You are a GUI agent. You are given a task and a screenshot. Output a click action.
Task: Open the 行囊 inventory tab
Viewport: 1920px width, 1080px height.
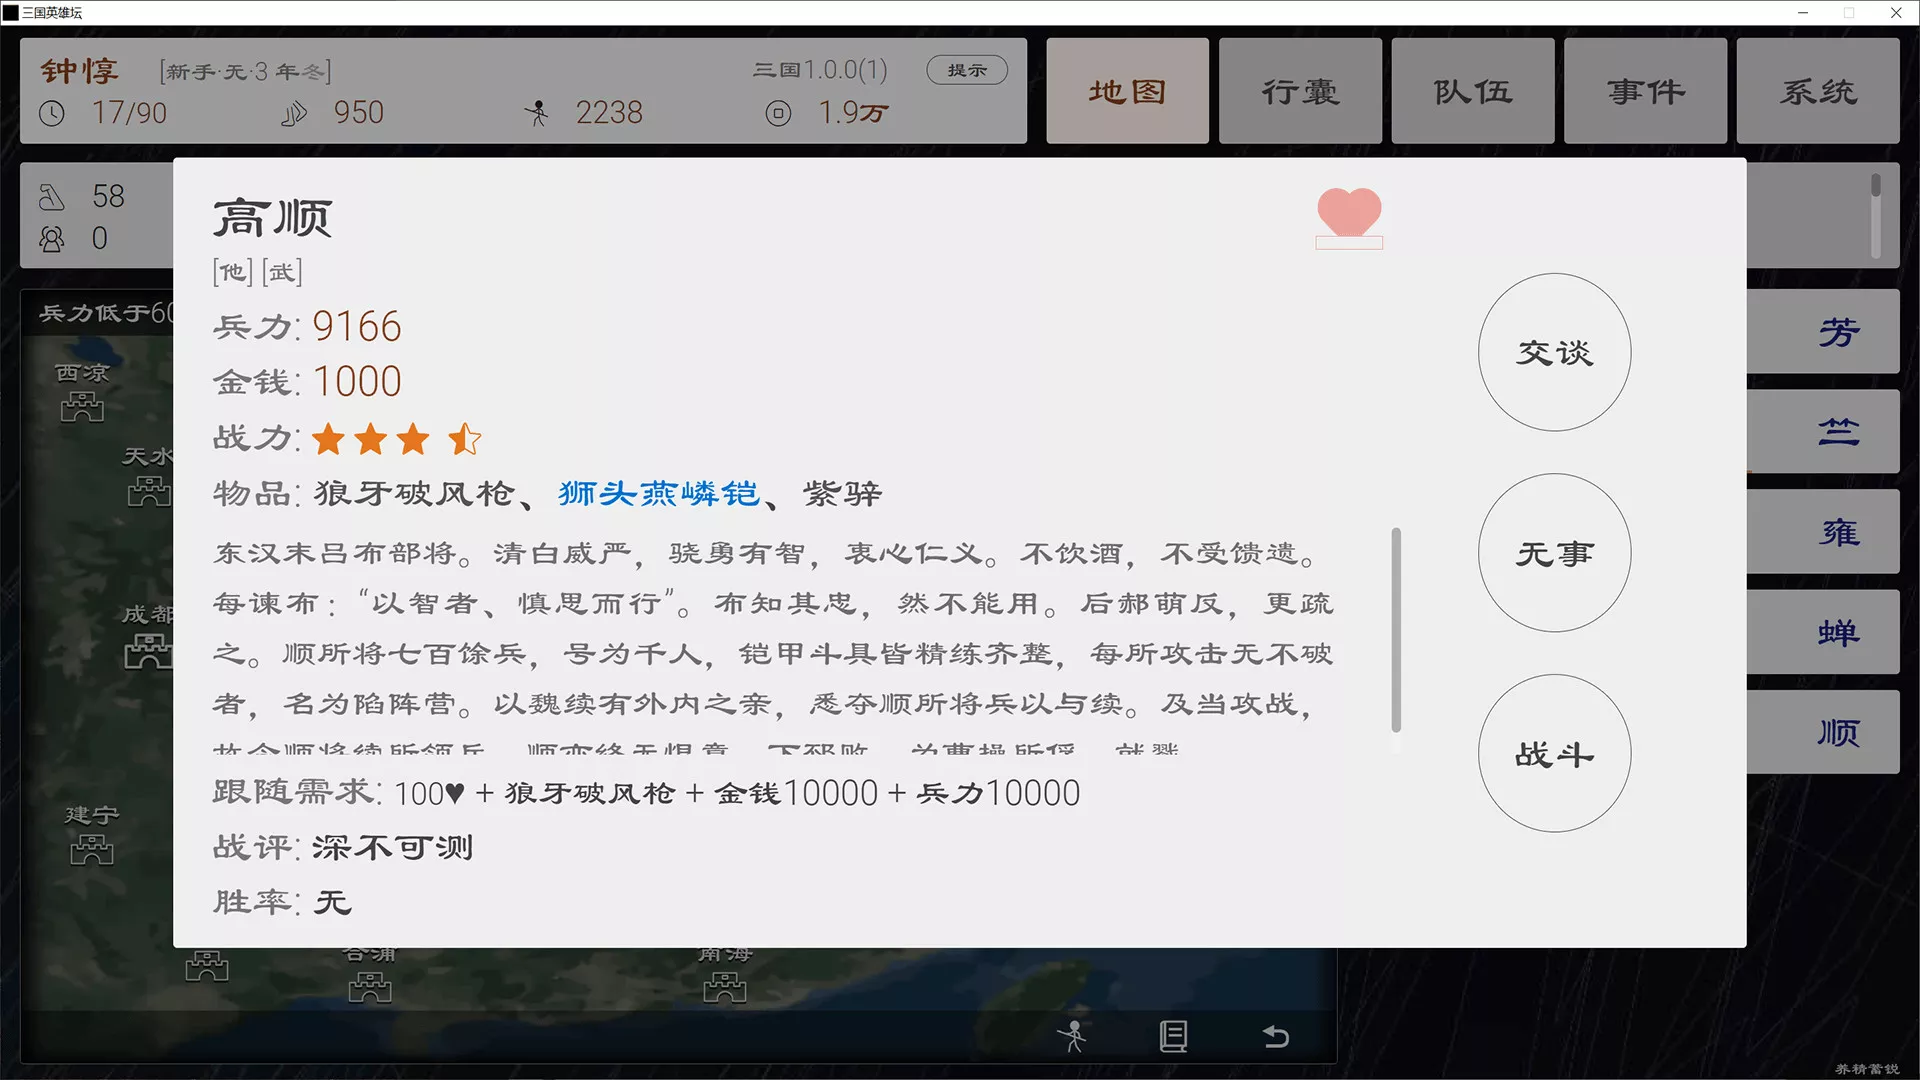tap(1300, 91)
